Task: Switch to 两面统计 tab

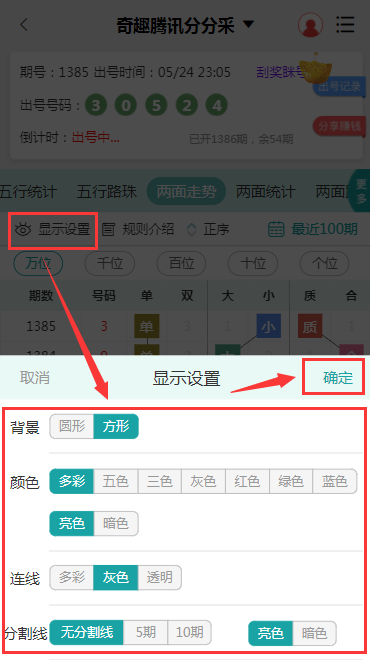Action: (265, 192)
